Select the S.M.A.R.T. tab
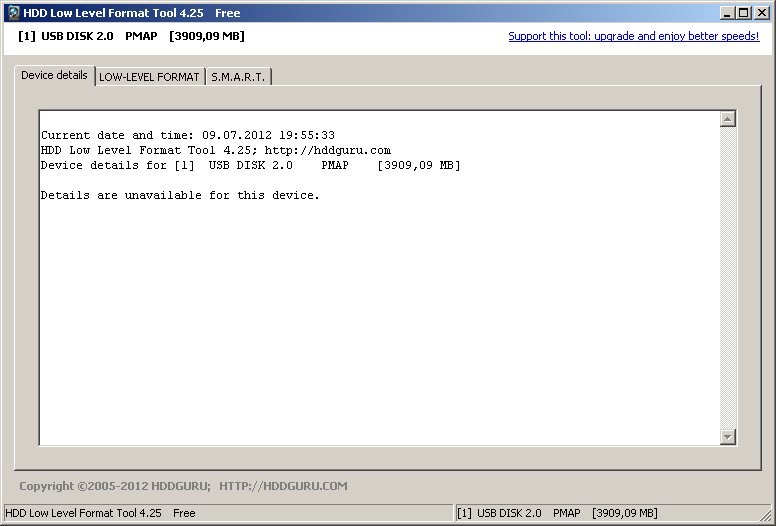The width and height of the screenshot is (776, 526). (238, 77)
